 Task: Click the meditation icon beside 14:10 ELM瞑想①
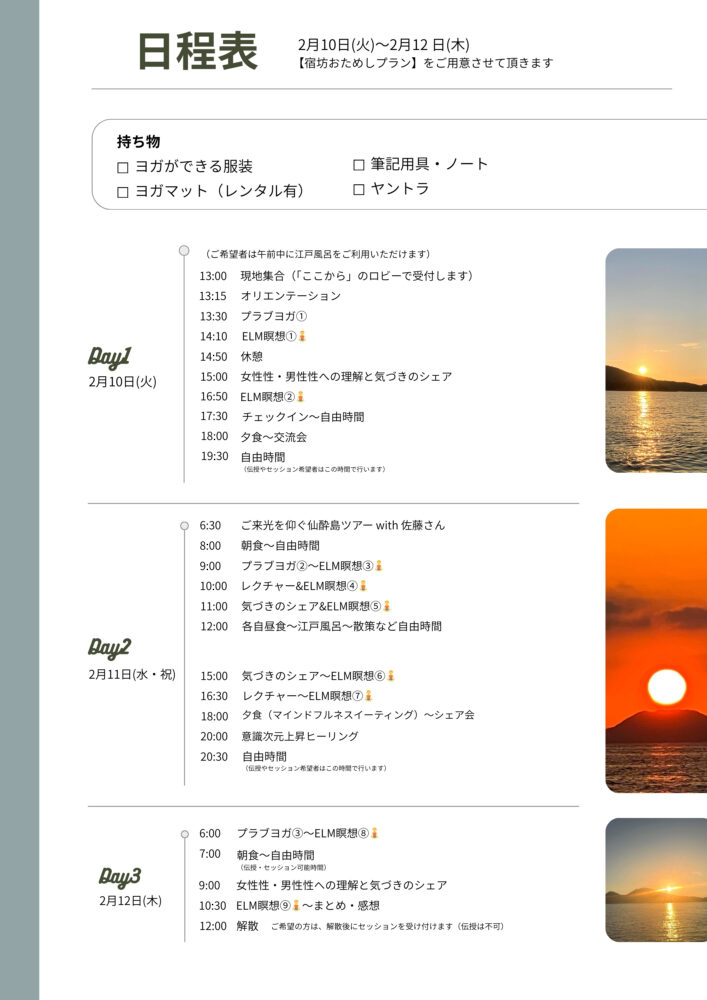pyautogui.click(x=303, y=336)
